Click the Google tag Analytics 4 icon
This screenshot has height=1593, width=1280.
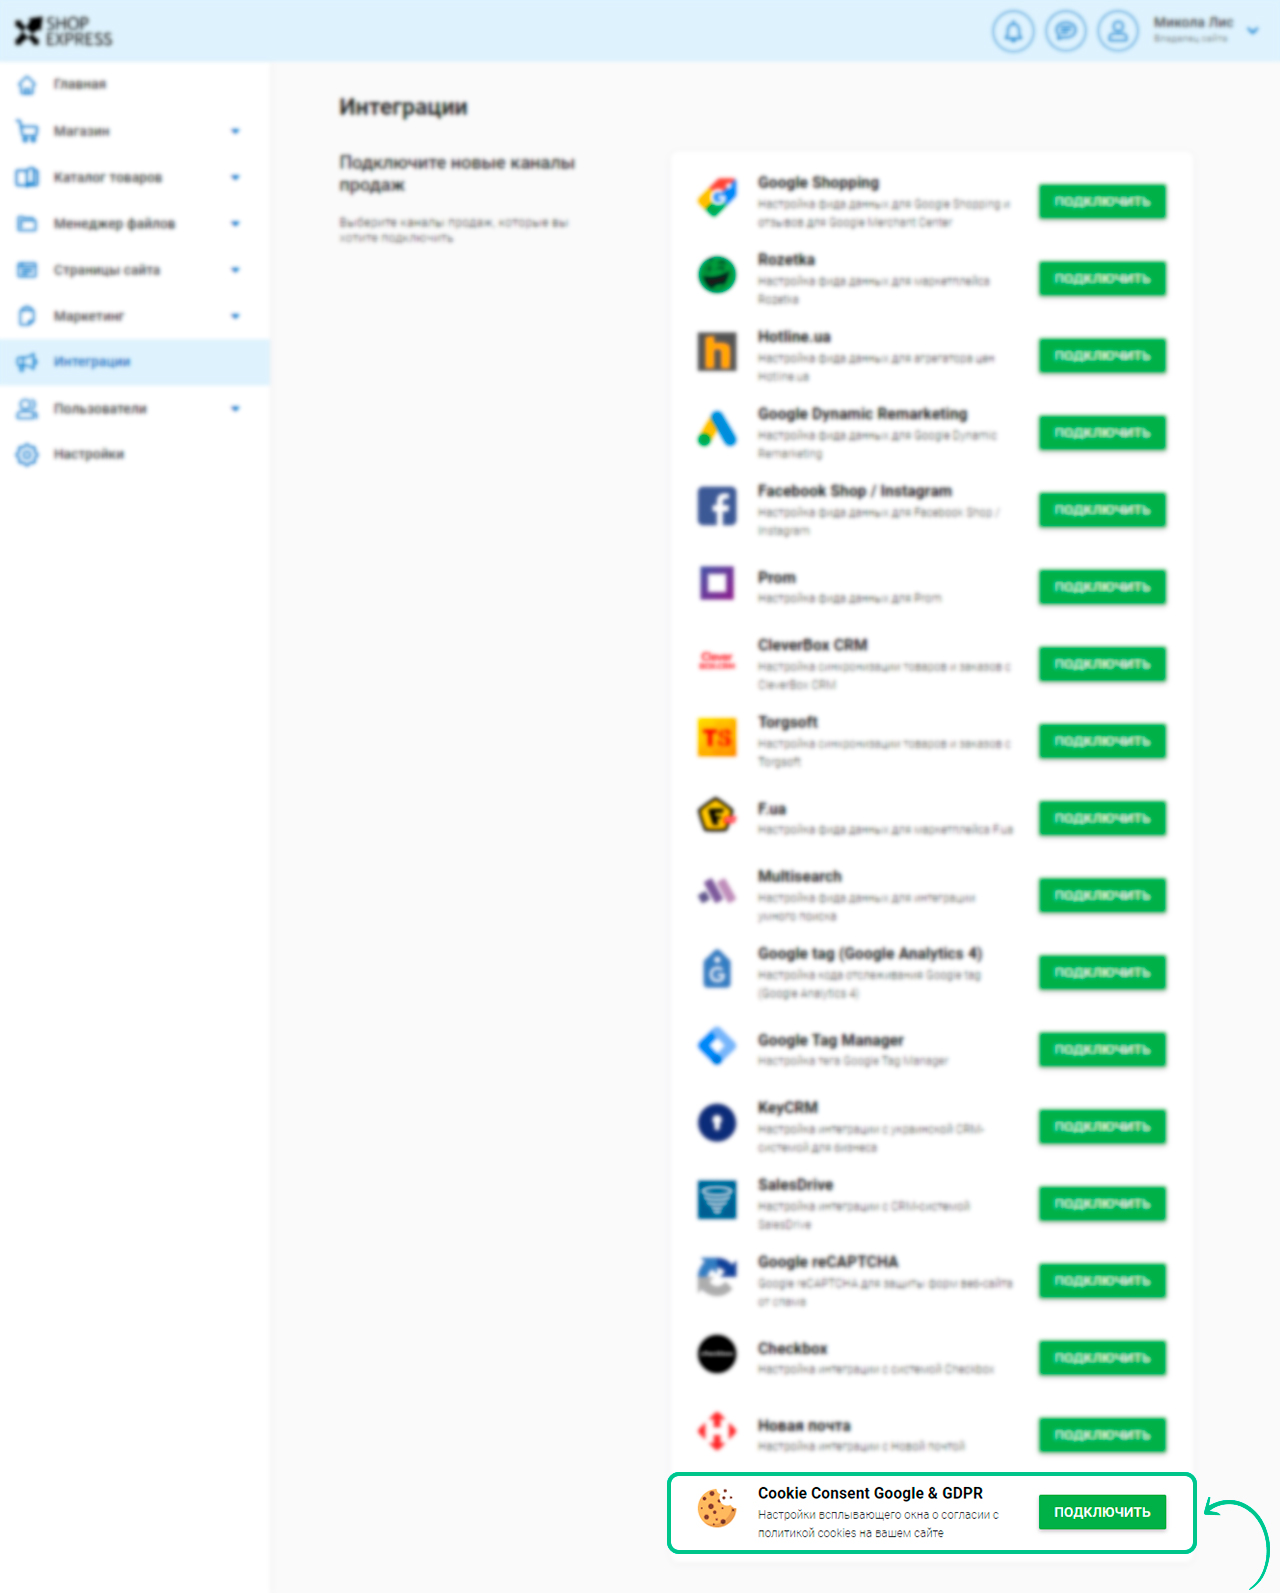pos(717,968)
